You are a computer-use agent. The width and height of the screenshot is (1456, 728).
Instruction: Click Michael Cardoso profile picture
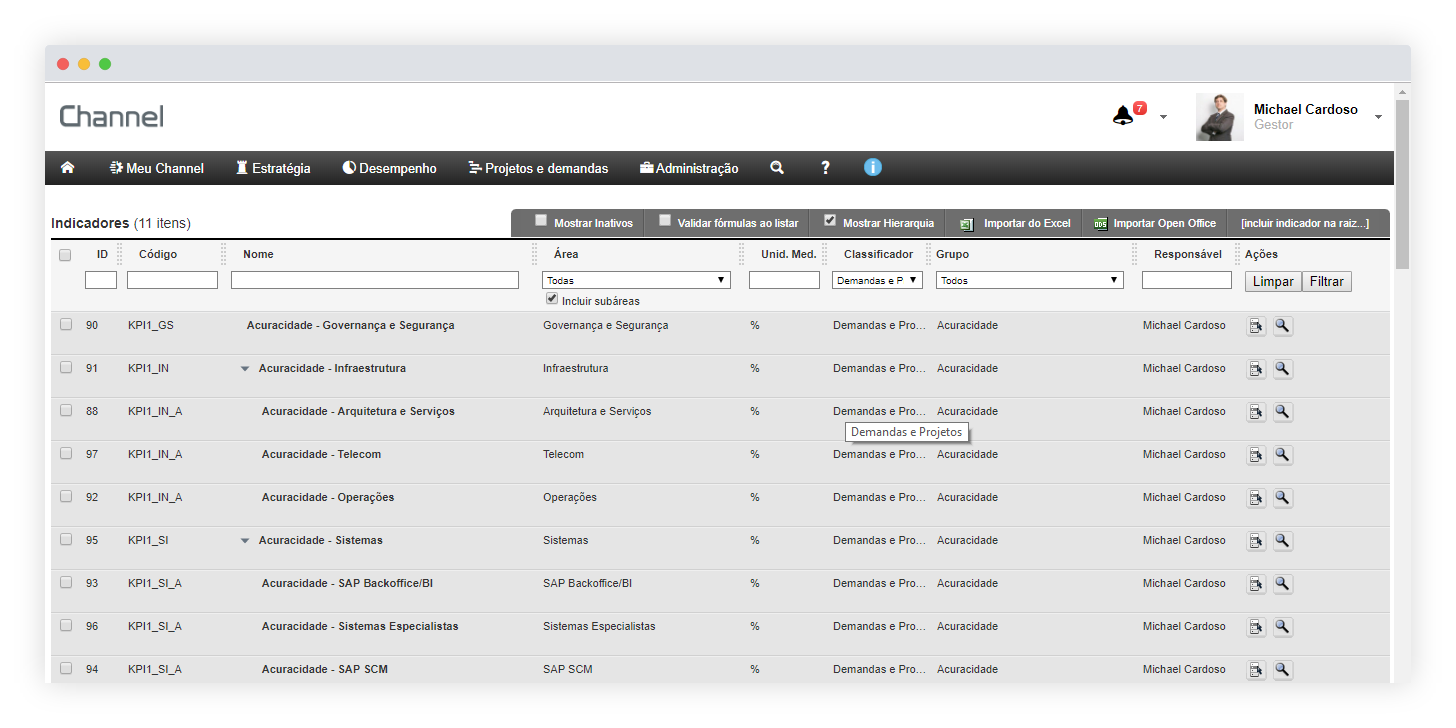coord(1219,117)
